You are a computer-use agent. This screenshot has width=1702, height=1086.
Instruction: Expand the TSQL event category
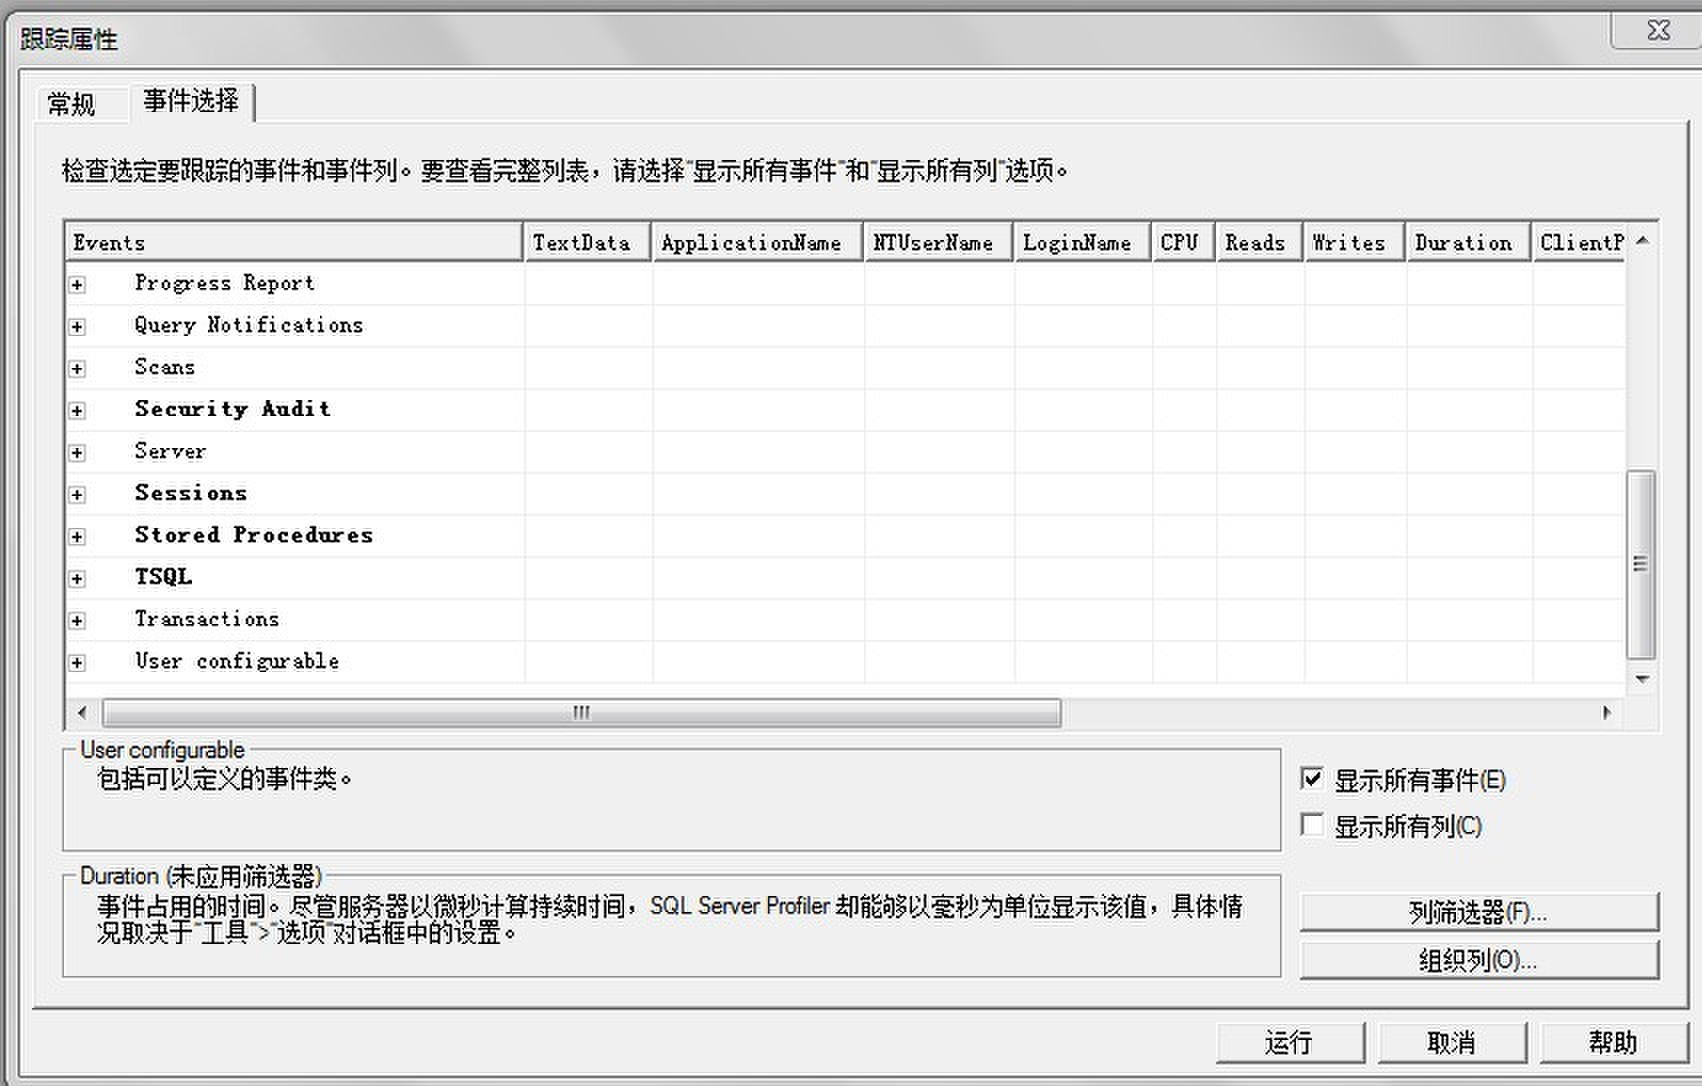77,579
